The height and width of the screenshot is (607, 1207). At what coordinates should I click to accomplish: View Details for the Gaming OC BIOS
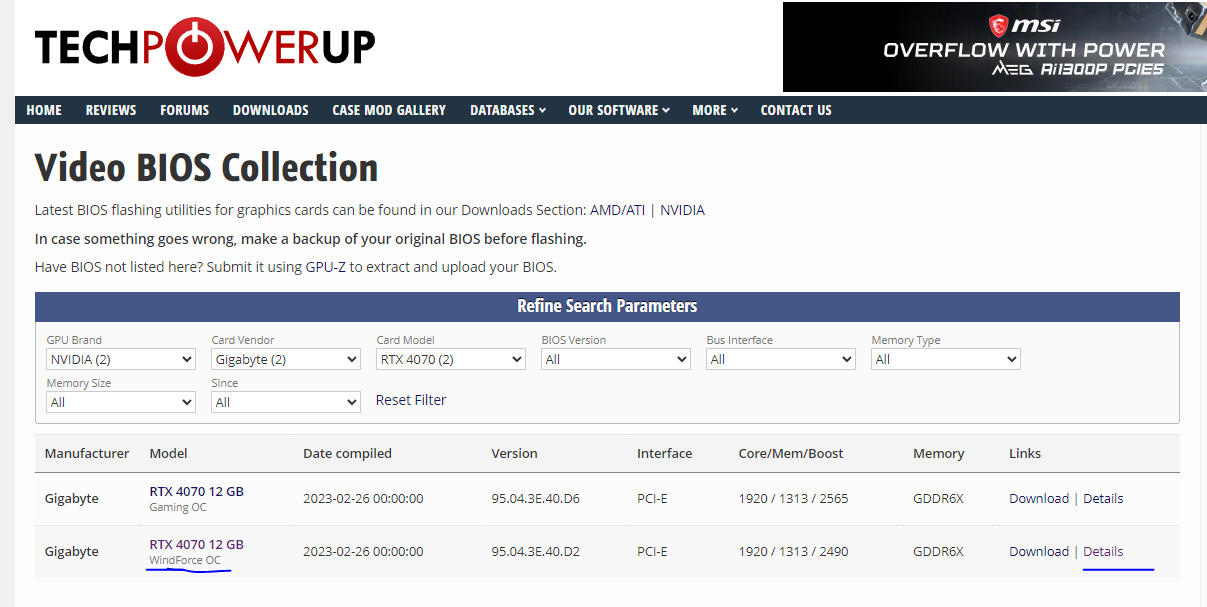[x=1103, y=498]
